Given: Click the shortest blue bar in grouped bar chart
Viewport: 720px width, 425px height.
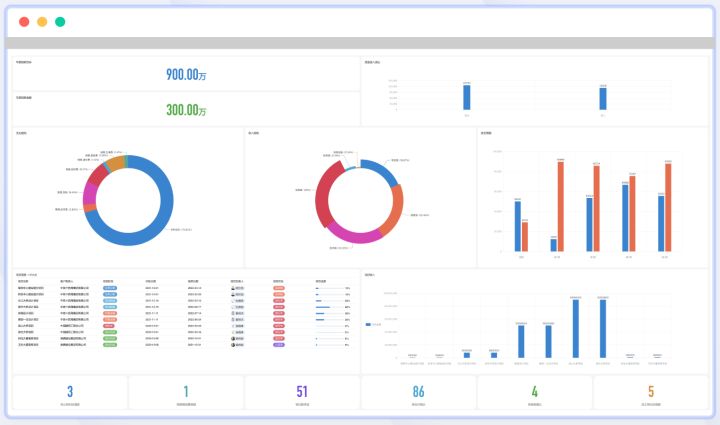Looking at the screenshot, I should pos(553,244).
